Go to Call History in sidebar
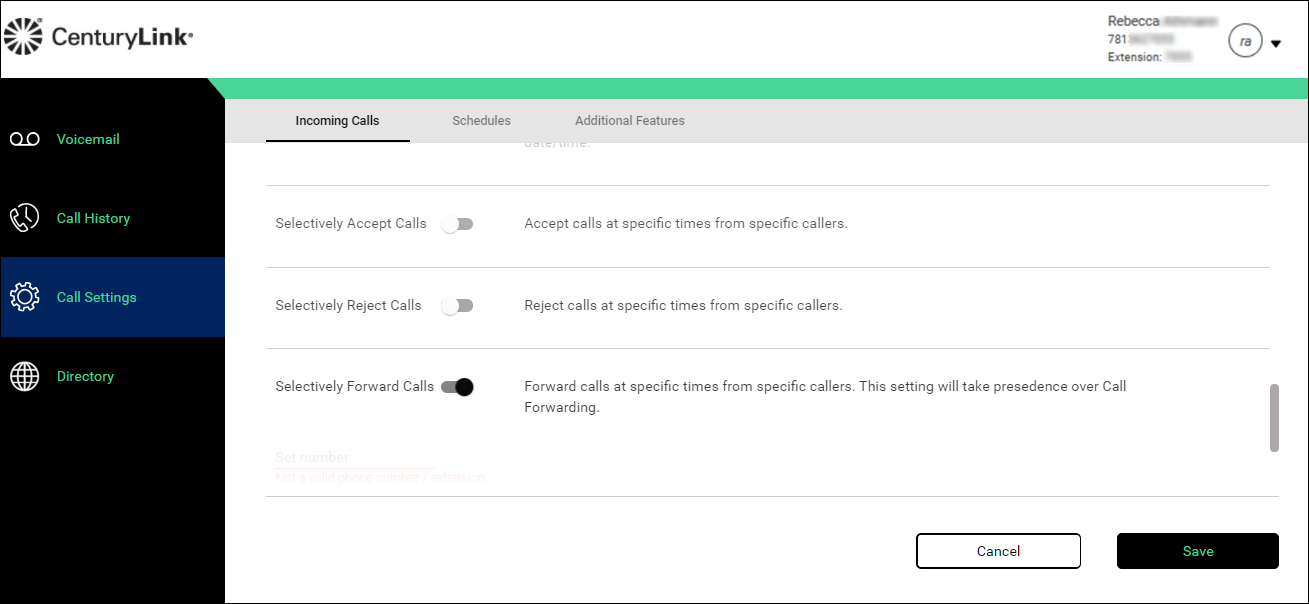 click(x=93, y=218)
